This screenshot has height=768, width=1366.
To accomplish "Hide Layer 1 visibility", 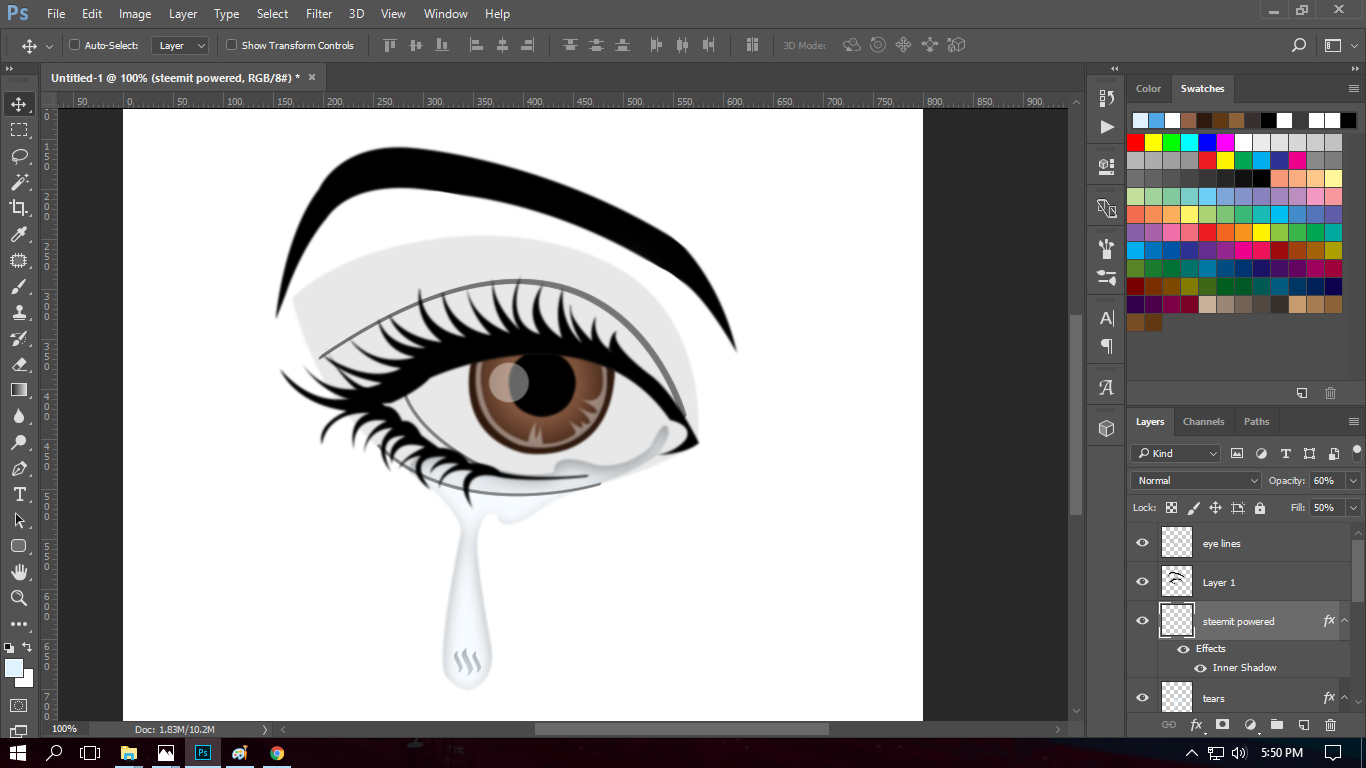I will point(1142,582).
